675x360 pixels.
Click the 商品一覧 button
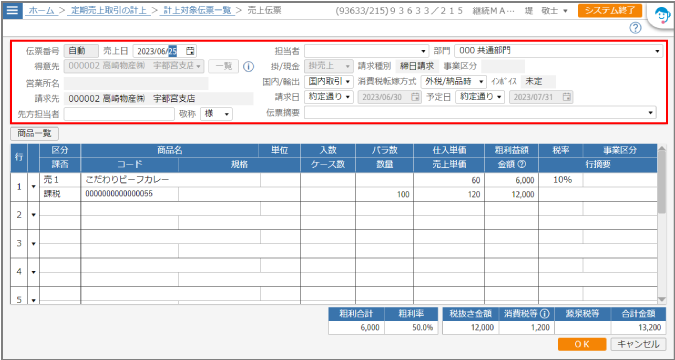pyautogui.click(x=34, y=133)
